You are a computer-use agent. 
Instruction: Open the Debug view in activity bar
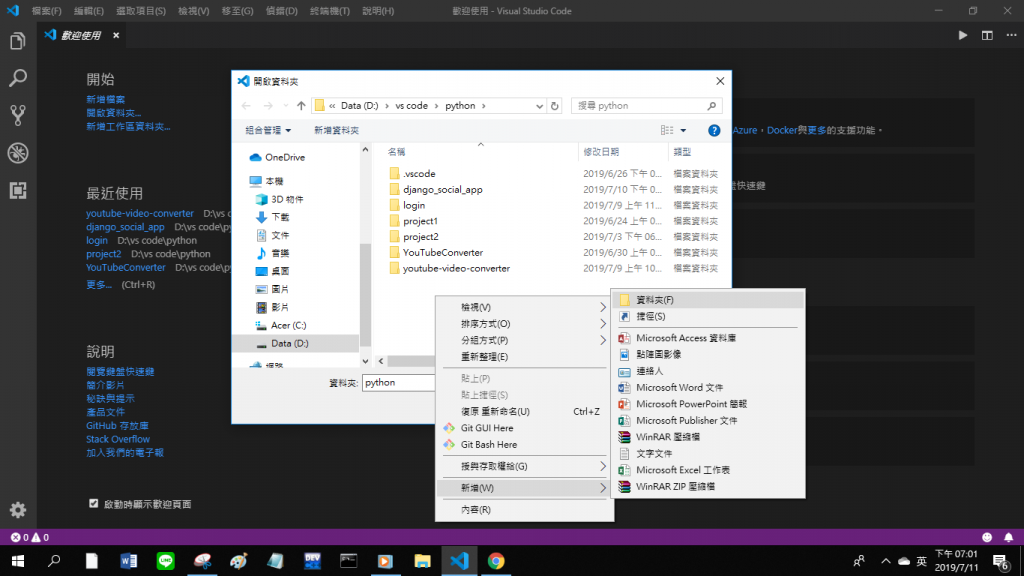18,153
